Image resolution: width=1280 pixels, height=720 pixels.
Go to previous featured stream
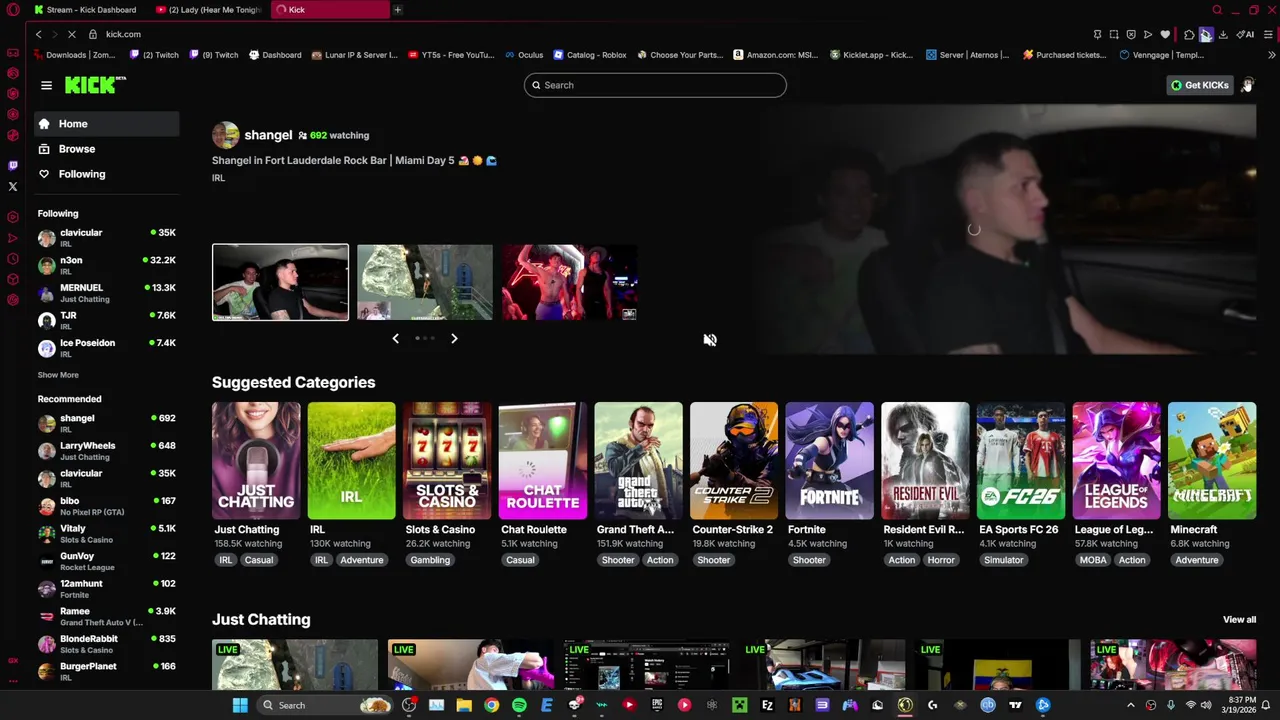(x=395, y=339)
